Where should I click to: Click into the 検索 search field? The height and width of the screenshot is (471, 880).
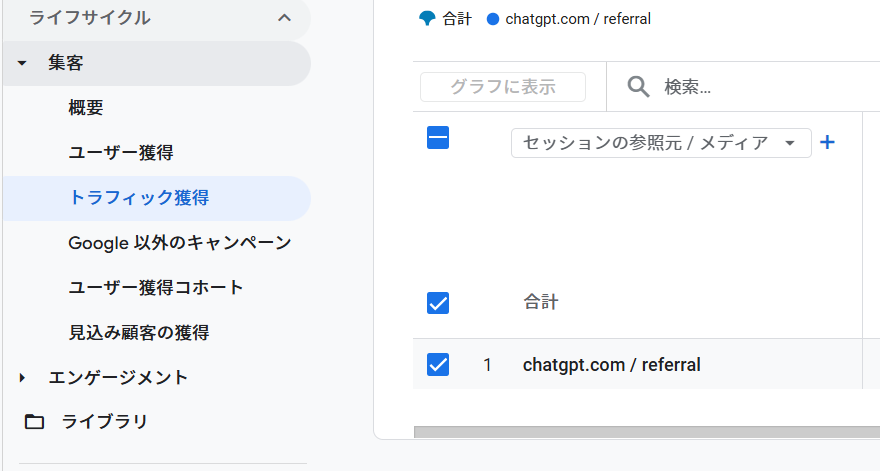760,87
